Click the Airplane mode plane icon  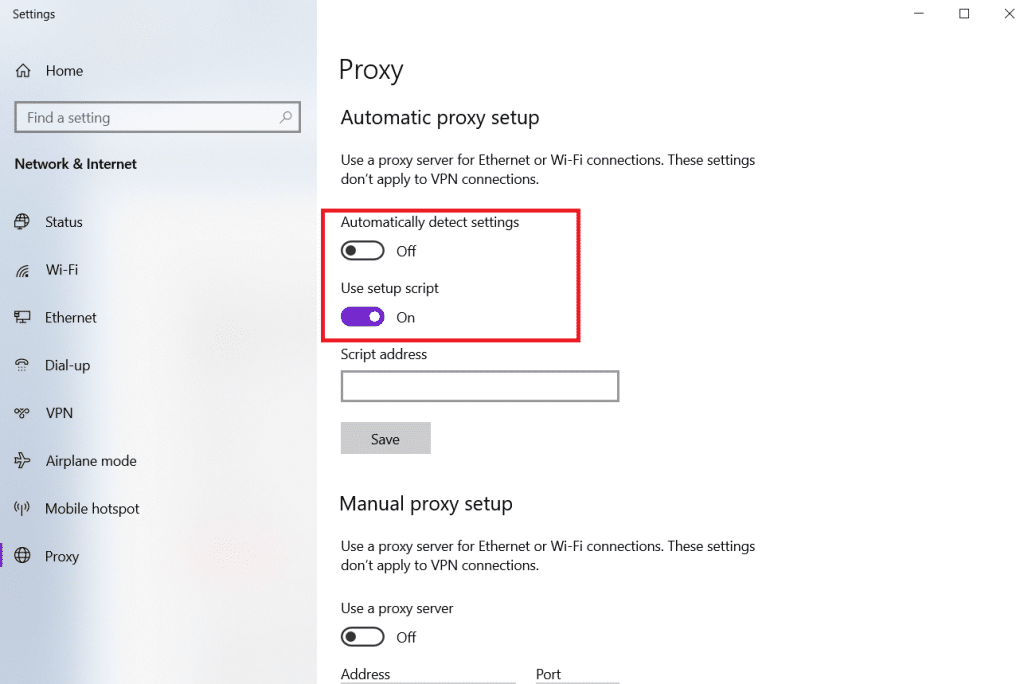[22, 460]
